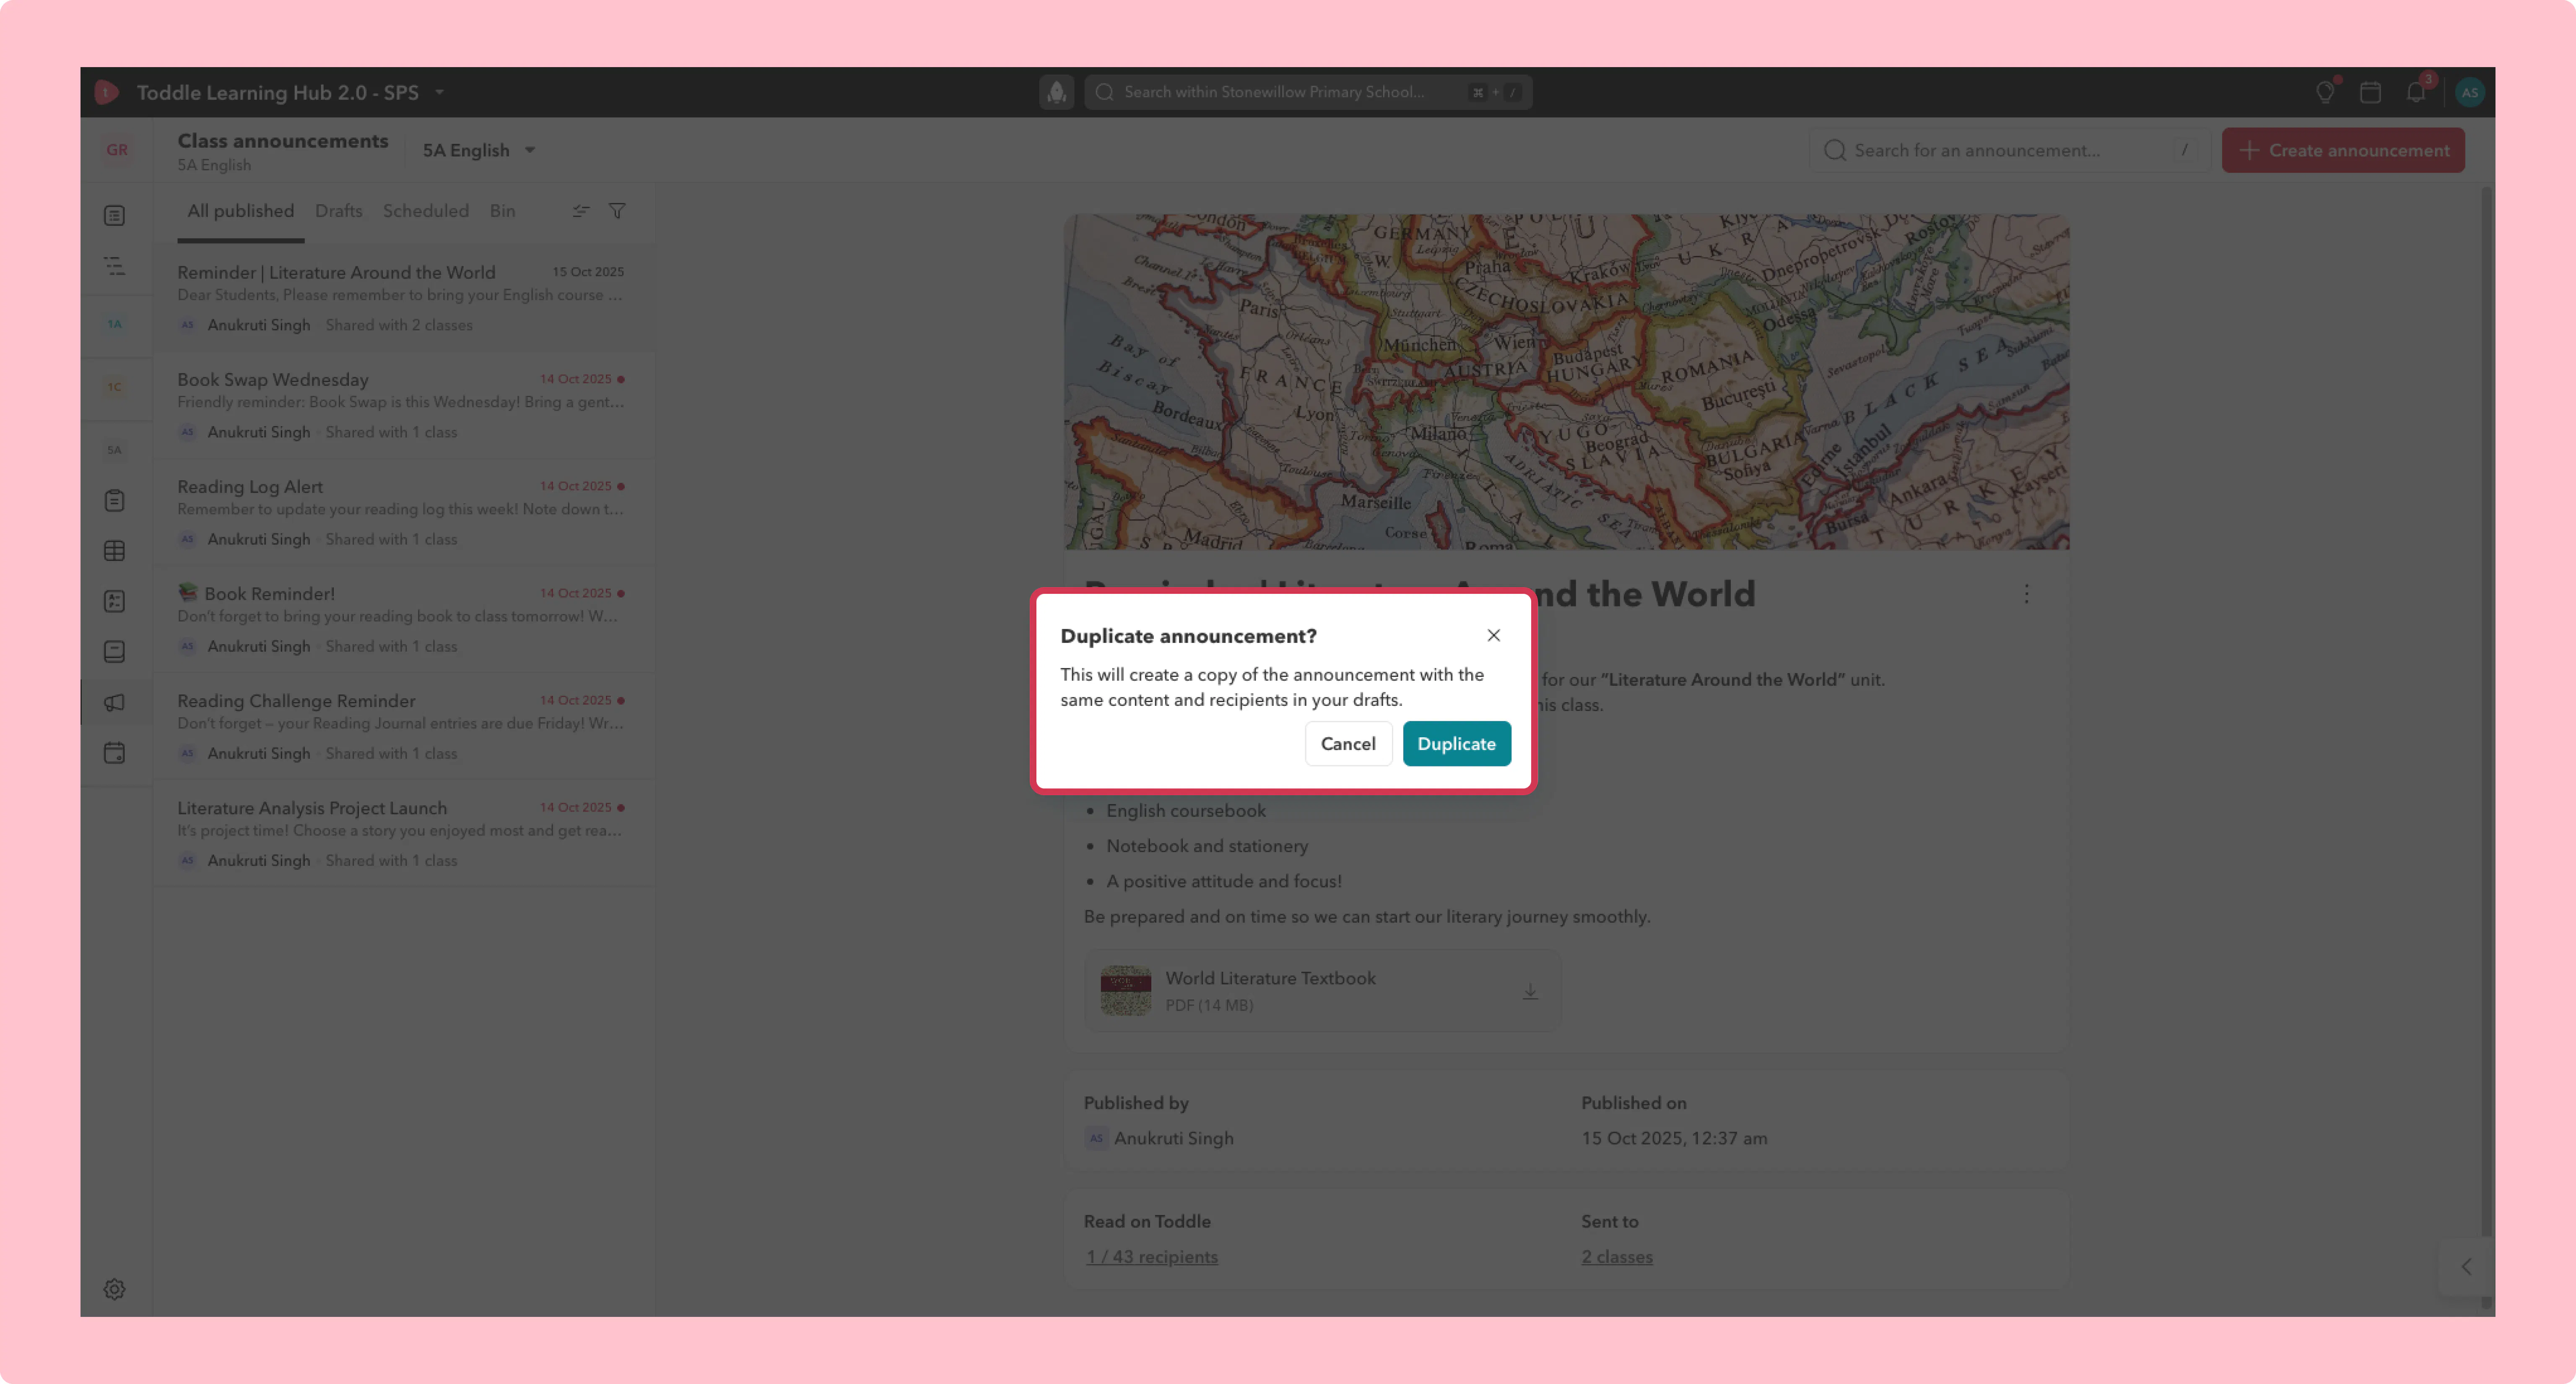The height and width of the screenshot is (1384, 2576).
Task: Select the 1C class in sidebar
Action: [x=115, y=387]
